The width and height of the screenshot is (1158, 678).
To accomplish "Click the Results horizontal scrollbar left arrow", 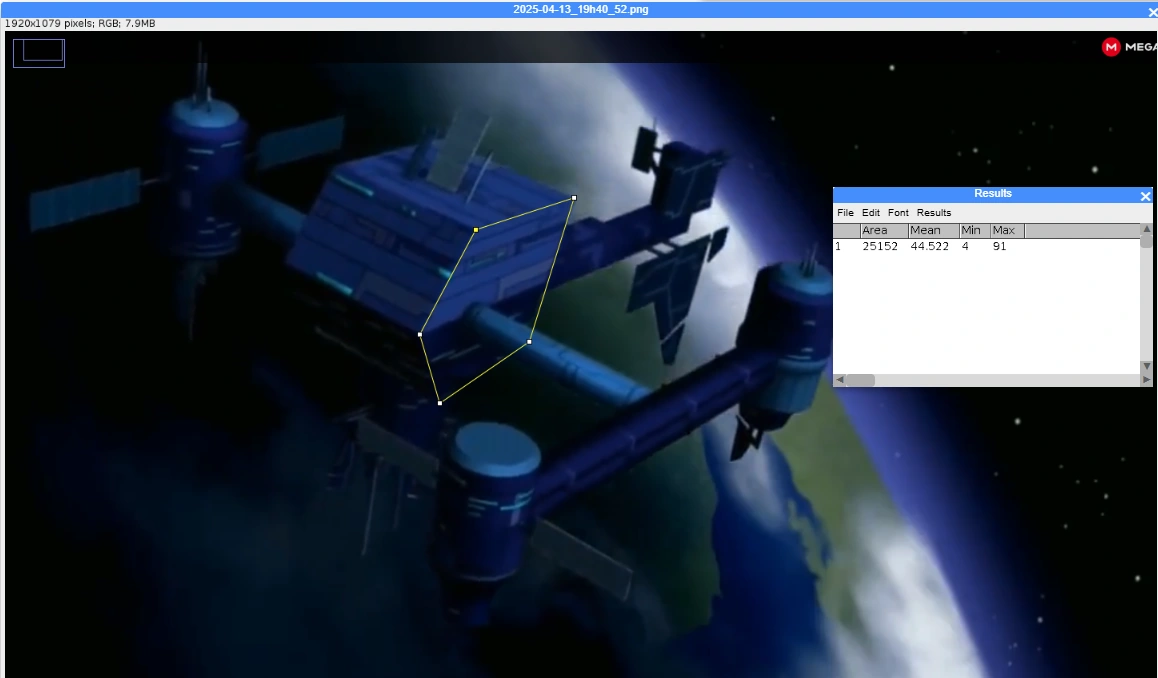I will (839, 380).
